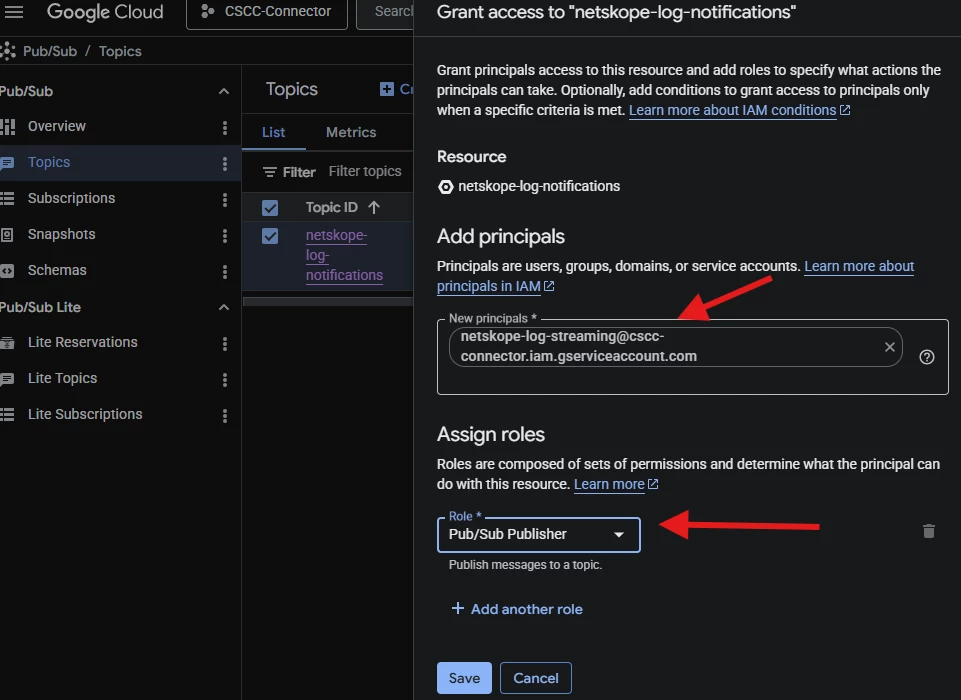Image resolution: width=961 pixels, height=700 pixels.
Task: Click the Cancel button
Action: [x=536, y=678]
